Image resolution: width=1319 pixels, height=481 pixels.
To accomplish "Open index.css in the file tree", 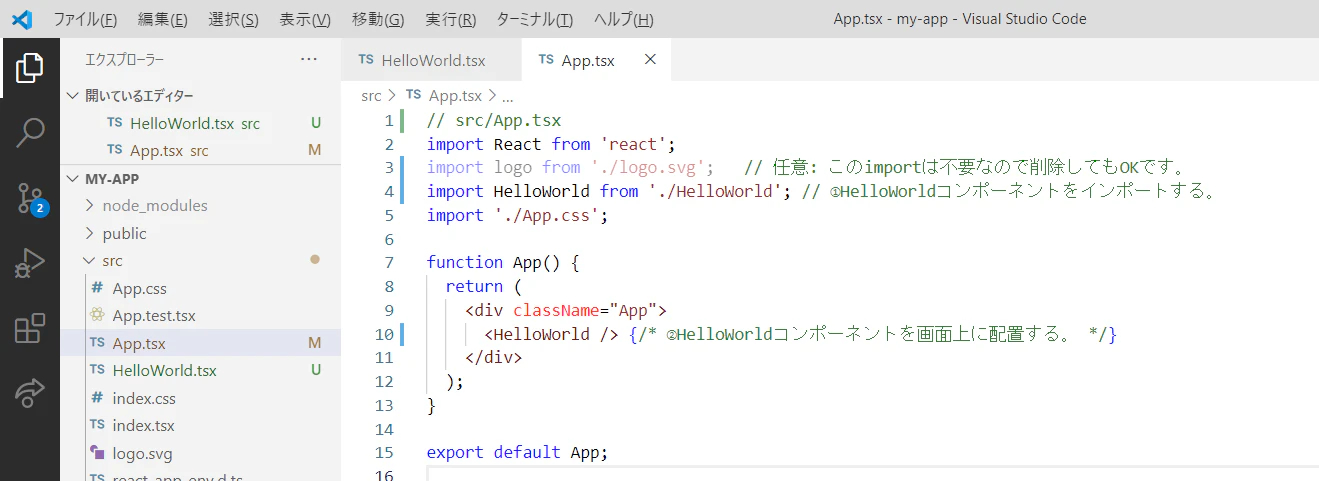I will click(x=200, y=398).
